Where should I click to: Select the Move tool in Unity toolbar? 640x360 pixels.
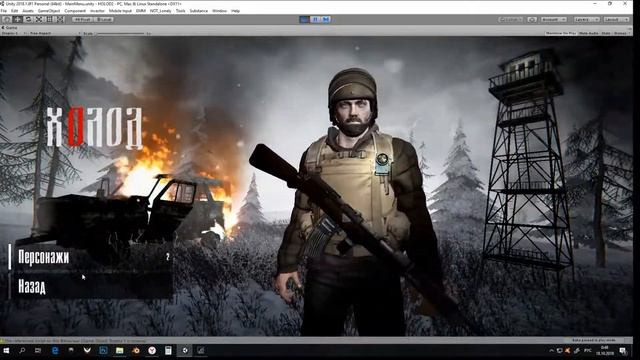click(x=18, y=19)
